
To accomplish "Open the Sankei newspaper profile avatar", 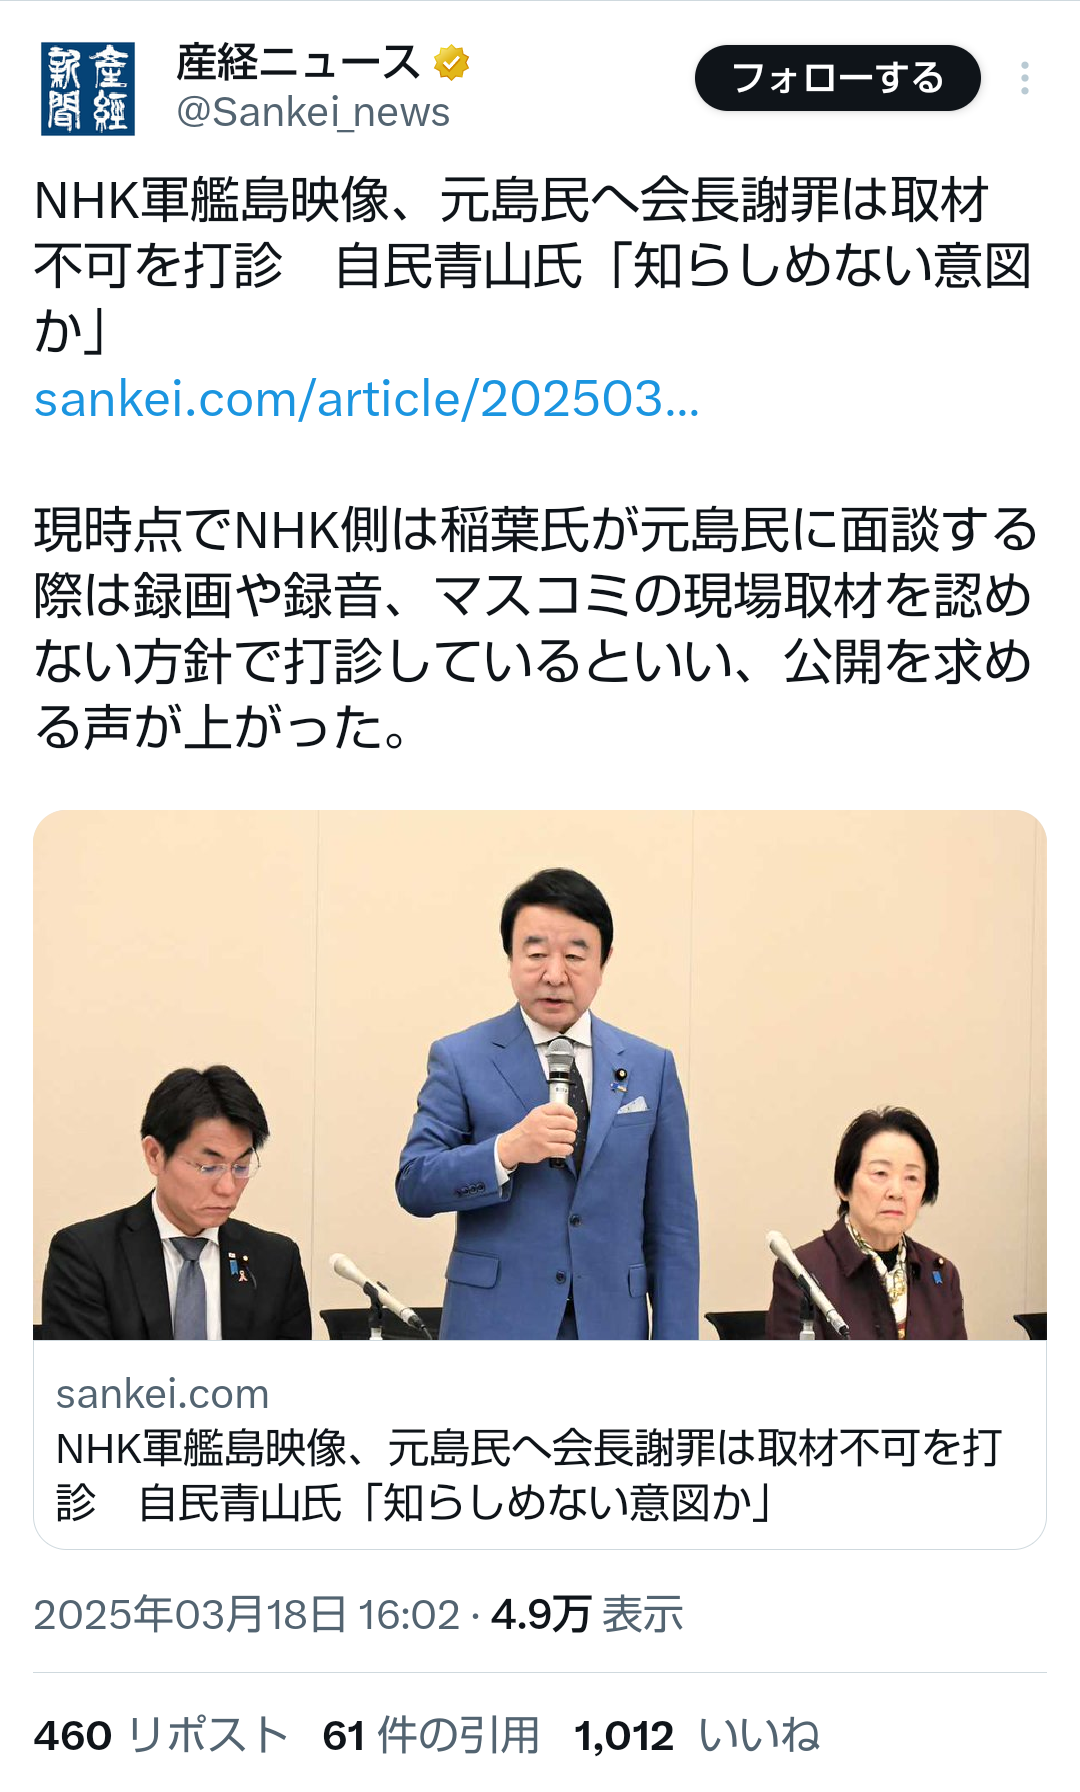I will [x=88, y=89].
